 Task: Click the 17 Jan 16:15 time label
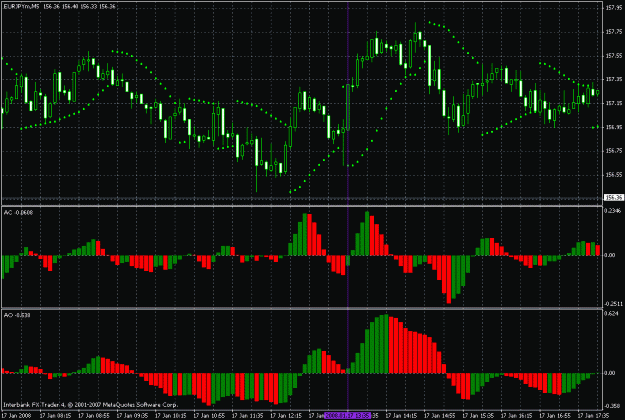(x=517, y=416)
